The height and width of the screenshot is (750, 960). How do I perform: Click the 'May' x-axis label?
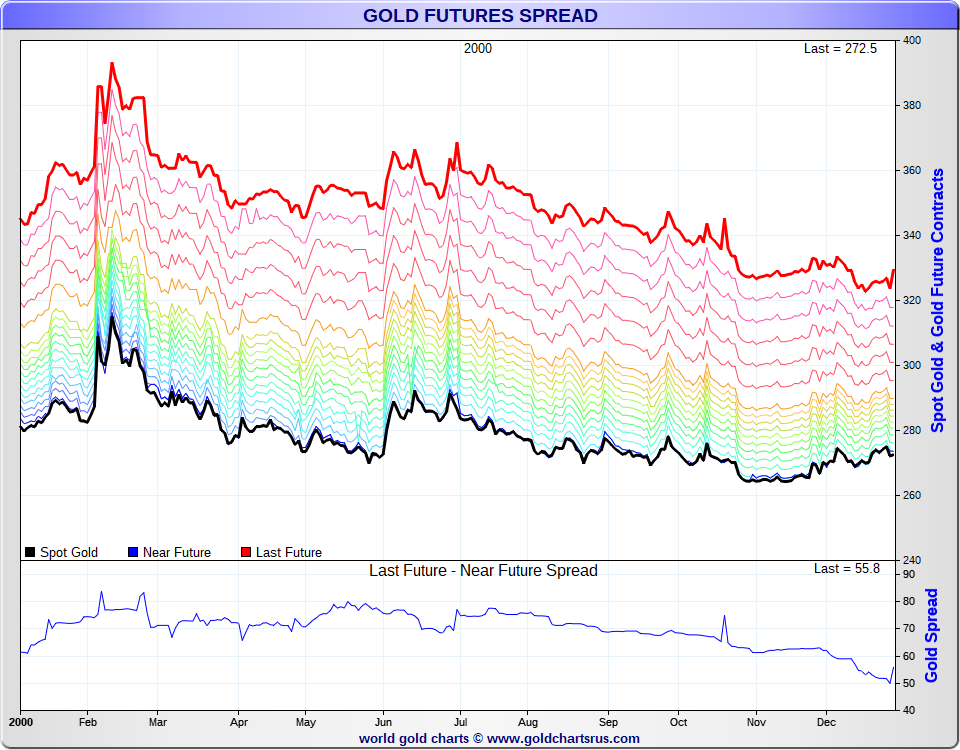(x=306, y=722)
